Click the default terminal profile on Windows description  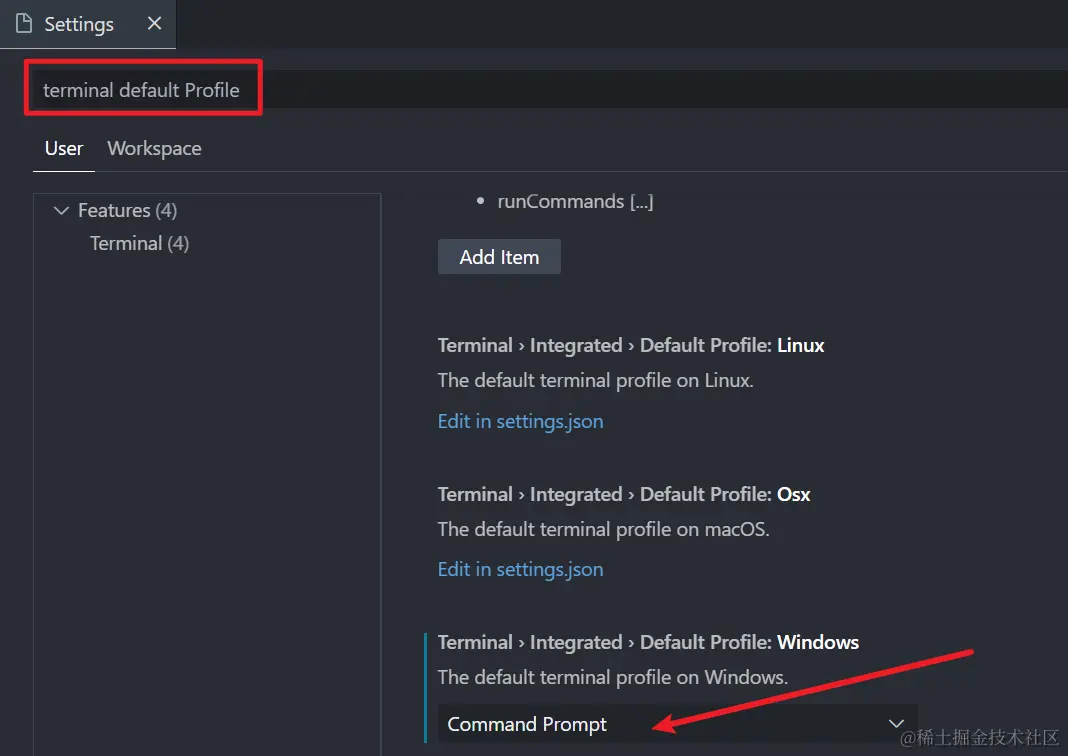coord(615,677)
